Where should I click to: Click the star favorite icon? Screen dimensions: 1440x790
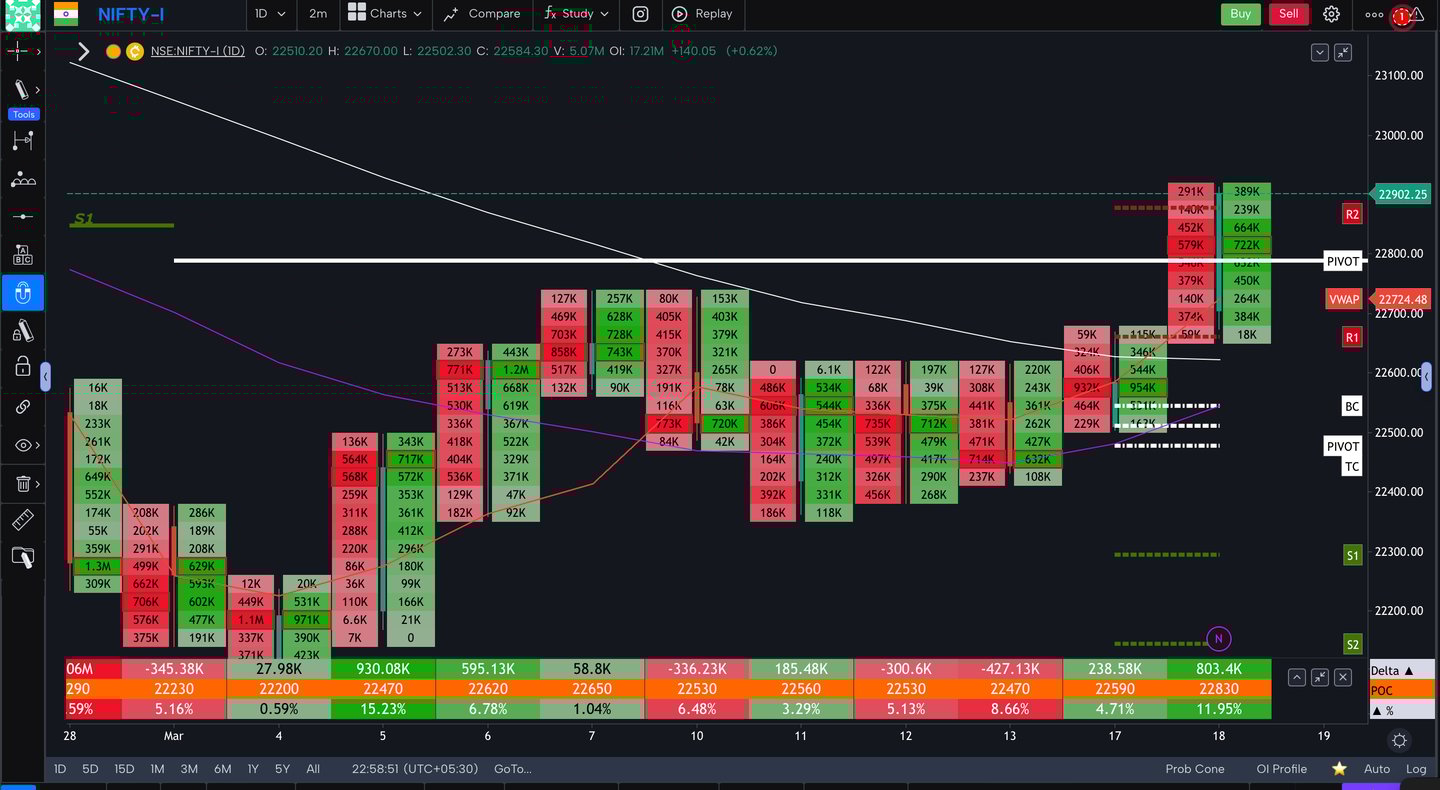point(1339,769)
